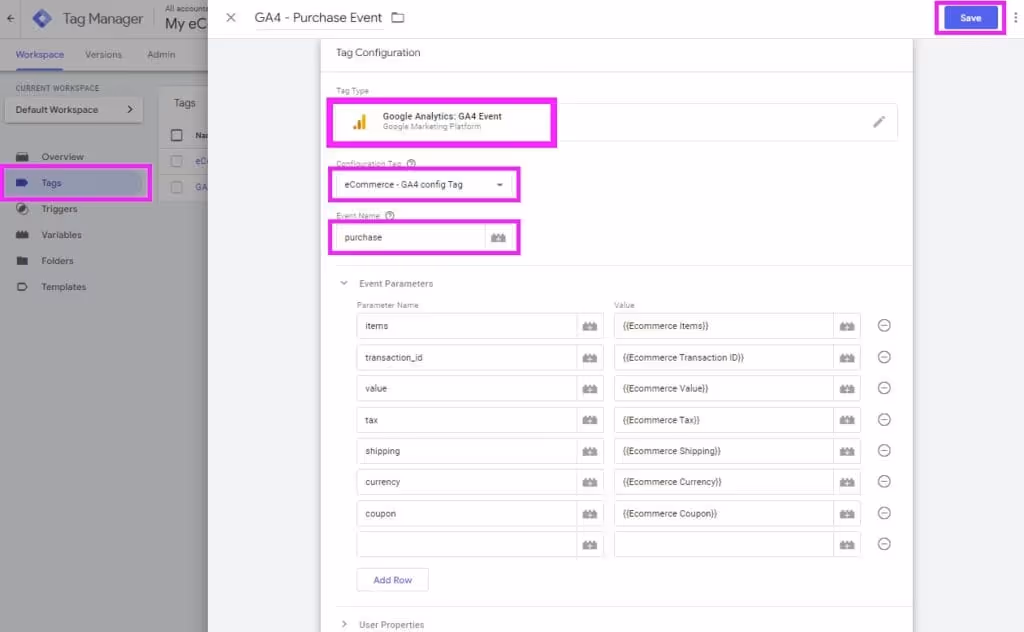This screenshot has height=632, width=1024.
Task: Insert variable for Ecommerce Value field
Action: [847, 388]
